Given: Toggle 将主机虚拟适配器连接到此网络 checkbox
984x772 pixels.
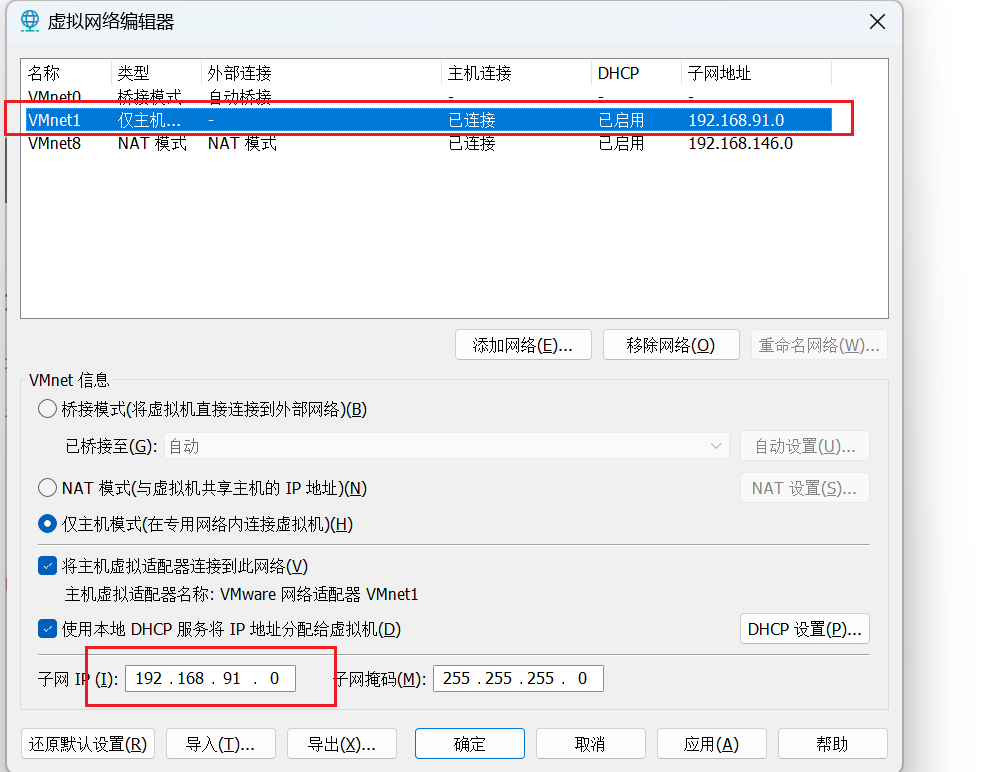Looking at the screenshot, I should pyautogui.click(x=47, y=566).
